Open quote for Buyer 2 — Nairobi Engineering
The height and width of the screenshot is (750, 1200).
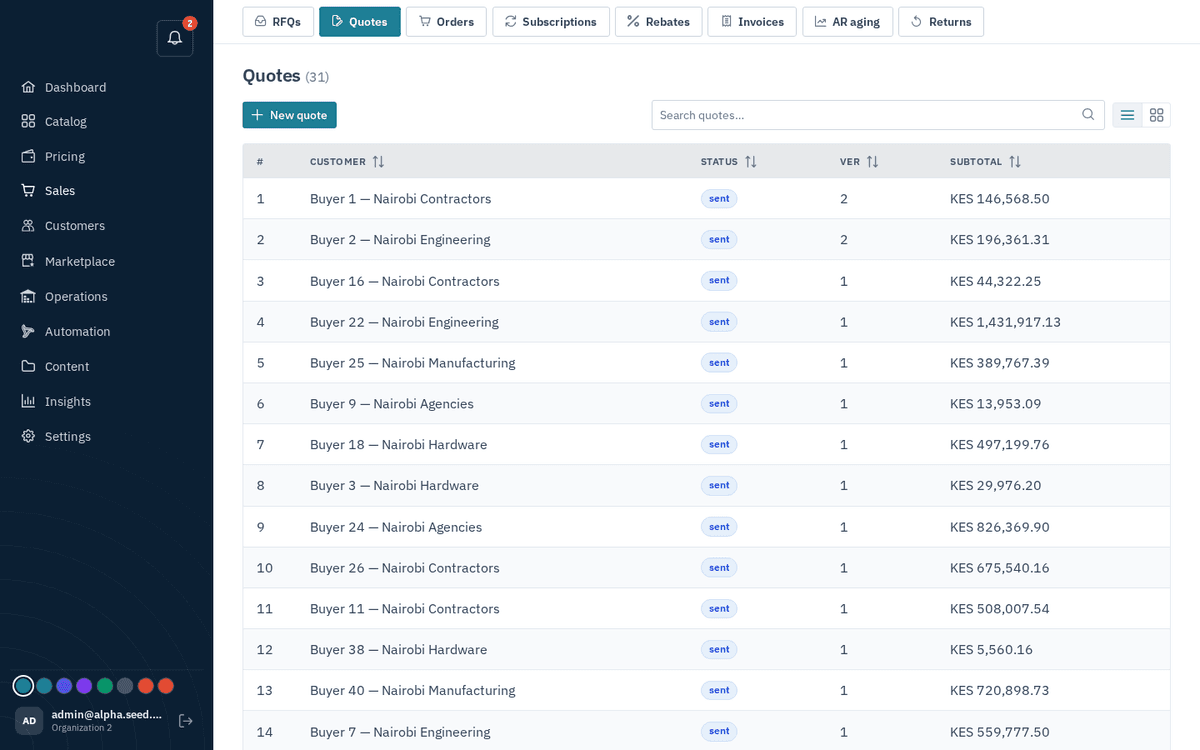(x=706, y=240)
